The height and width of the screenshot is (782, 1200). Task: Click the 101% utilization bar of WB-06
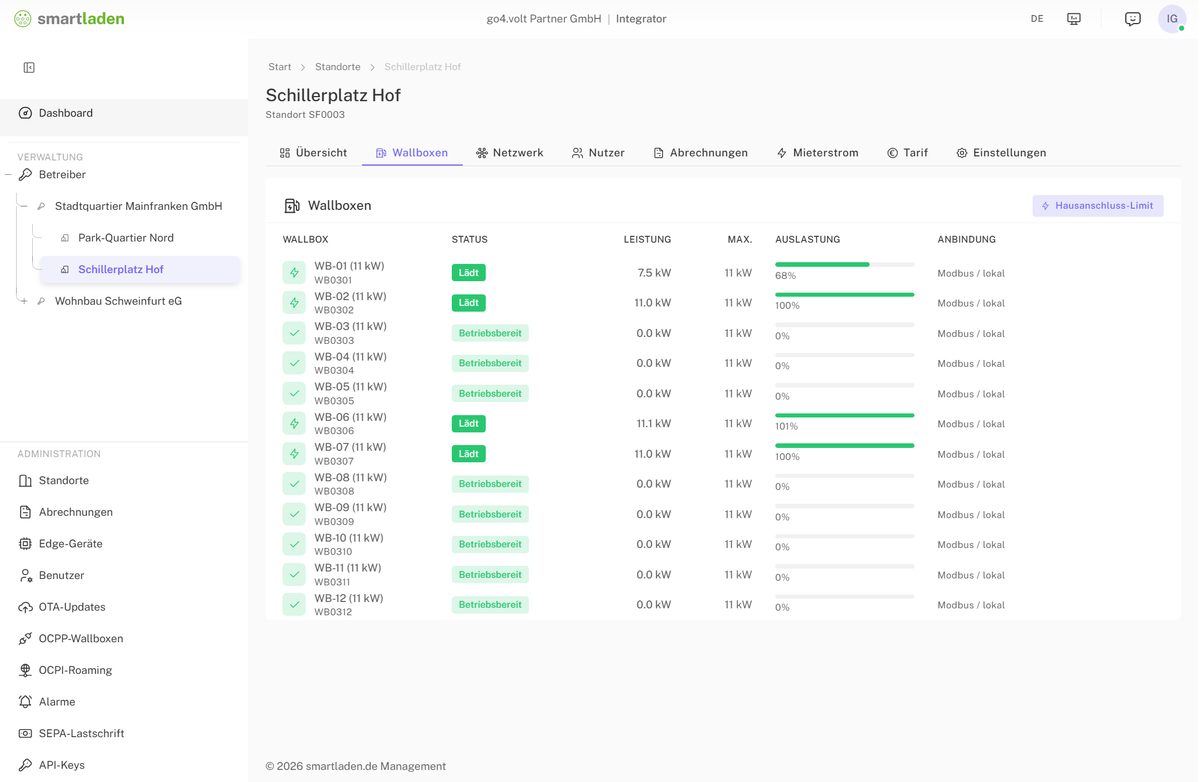pyautogui.click(x=845, y=415)
